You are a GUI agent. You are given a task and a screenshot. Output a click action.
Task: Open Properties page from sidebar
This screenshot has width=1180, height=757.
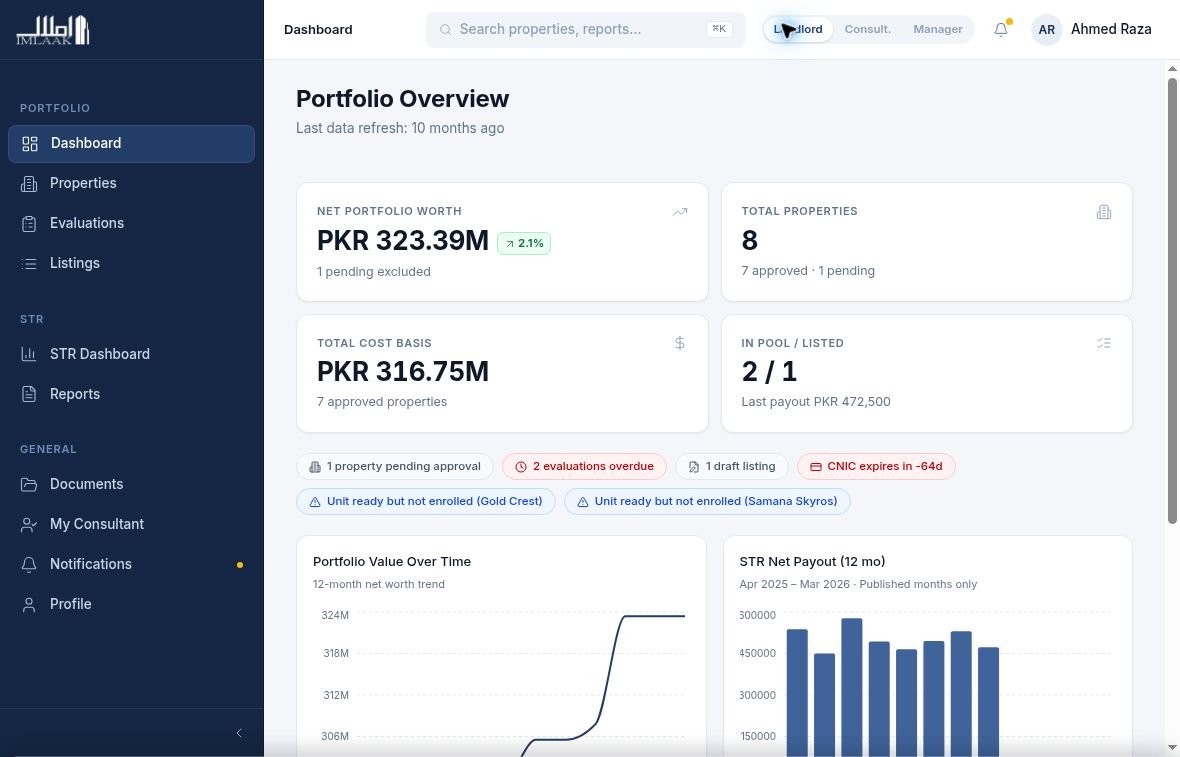(x=132, y=184)
